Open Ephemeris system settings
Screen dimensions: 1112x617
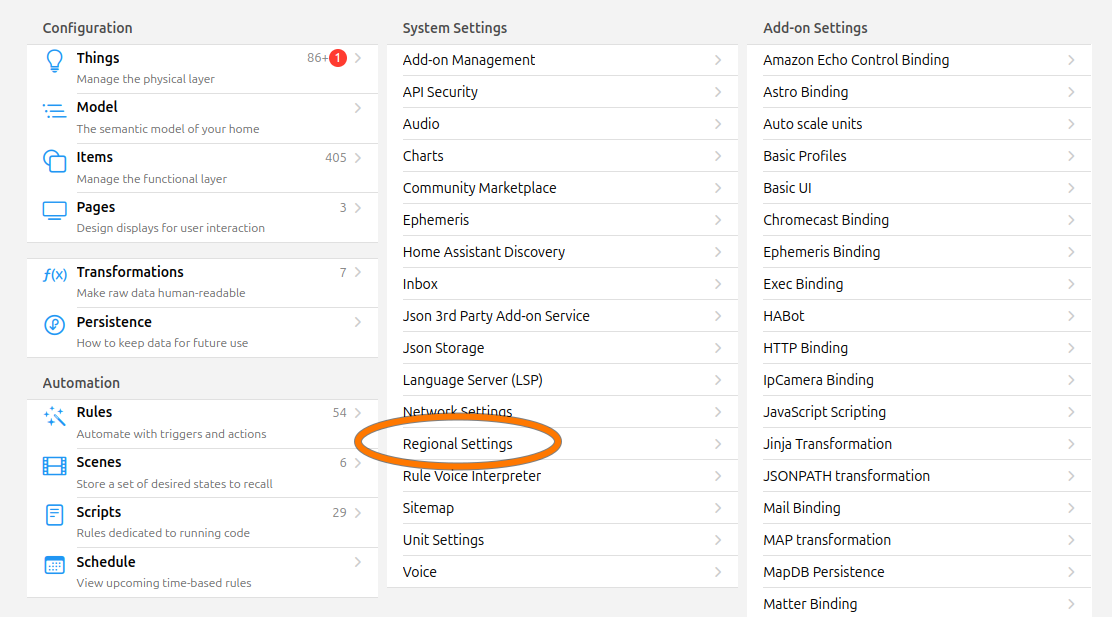click(x=562, y=220)
